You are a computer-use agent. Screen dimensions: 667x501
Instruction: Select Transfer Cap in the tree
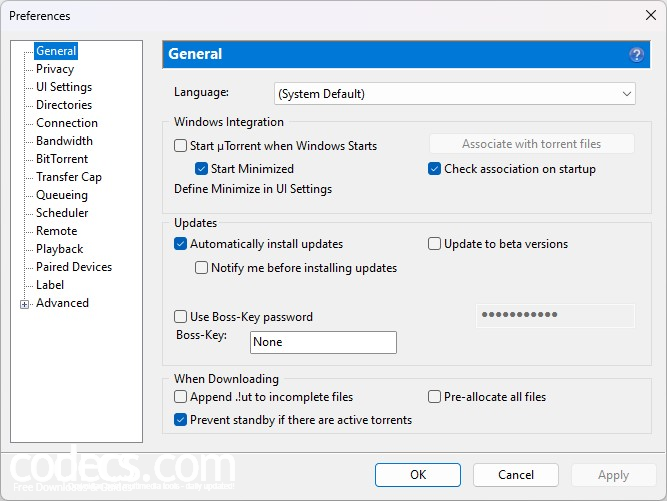tap(68, 177)
